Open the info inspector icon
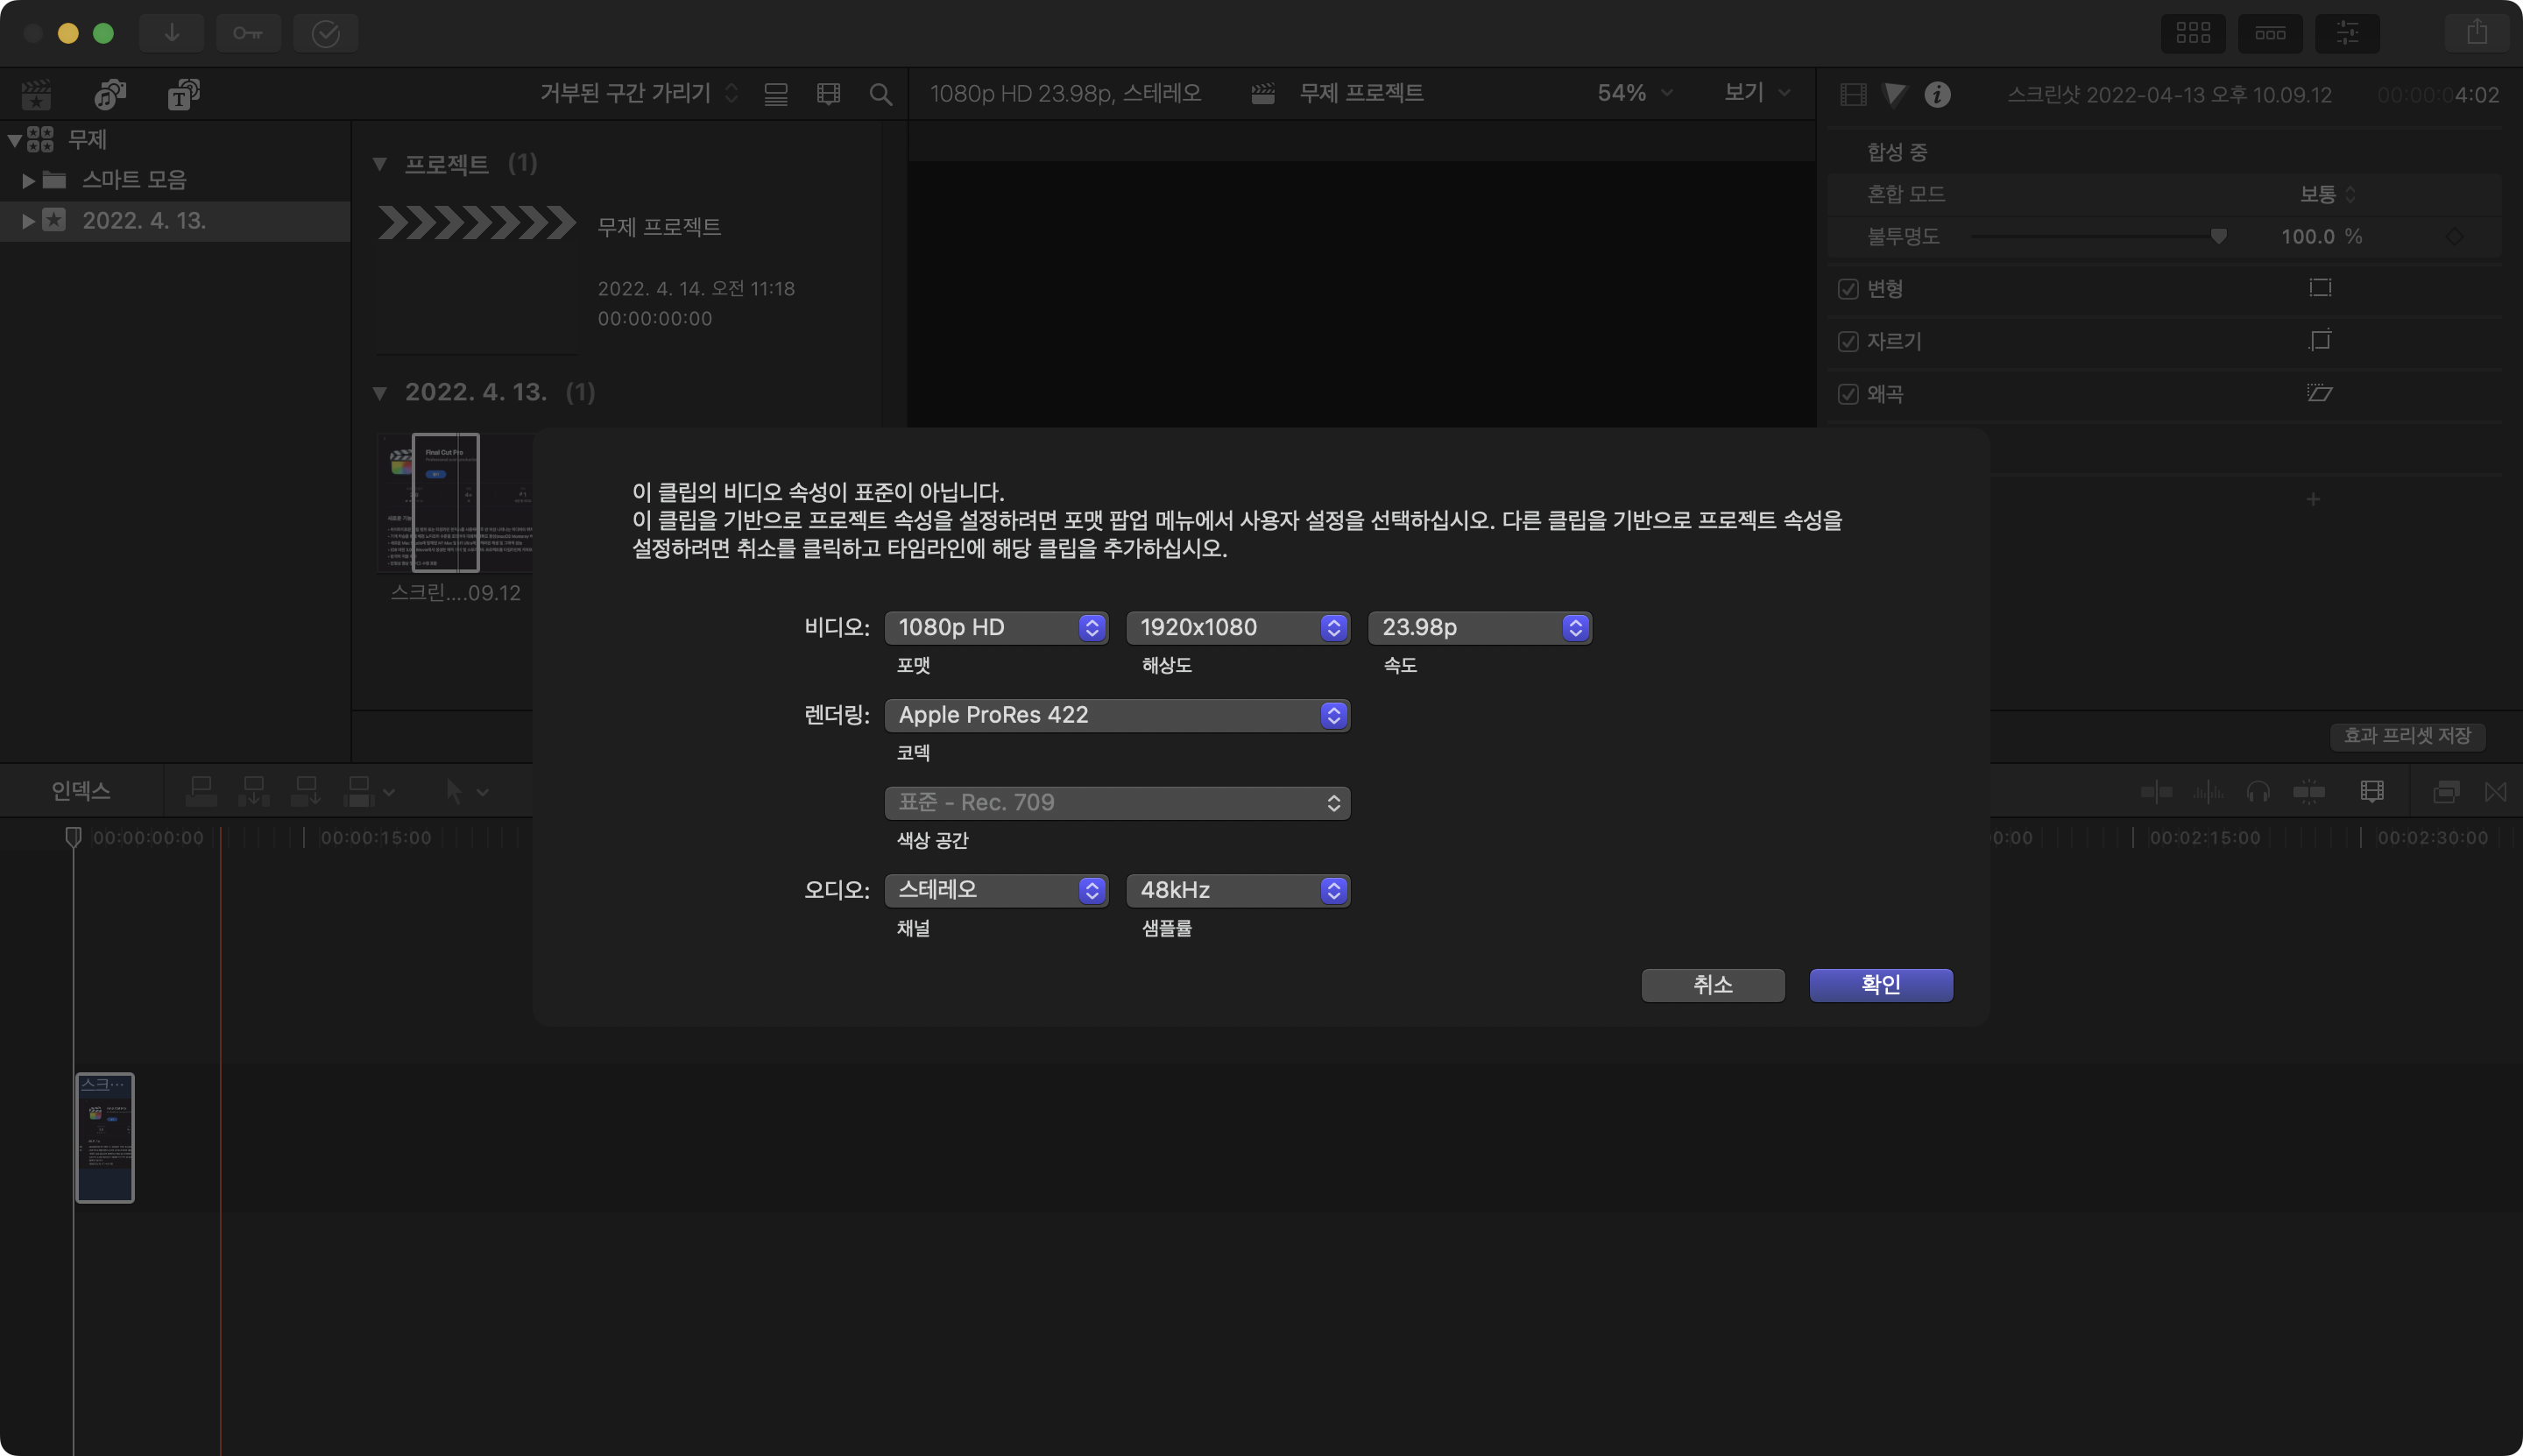The width and height of the screenshot is (2523, 1456). (1937, 94)
